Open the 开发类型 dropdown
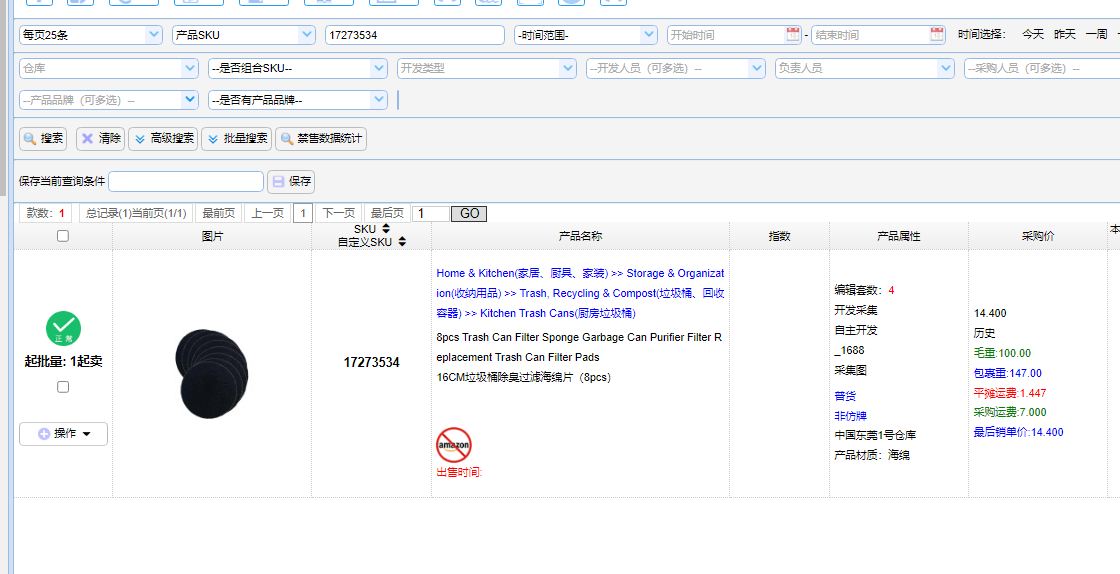The height and width of the screenshot is (574, 1120). (x=487, y=69)
